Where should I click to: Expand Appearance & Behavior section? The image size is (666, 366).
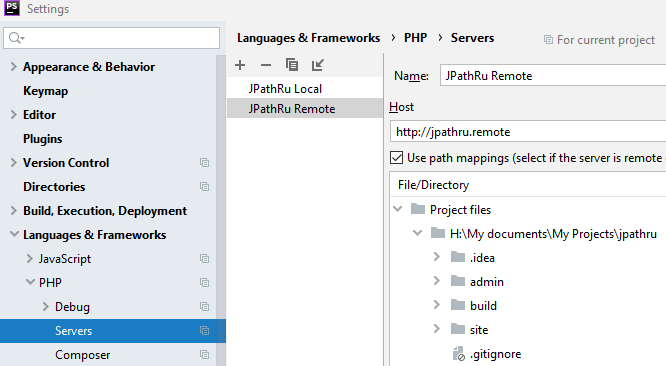coord(14,67)
